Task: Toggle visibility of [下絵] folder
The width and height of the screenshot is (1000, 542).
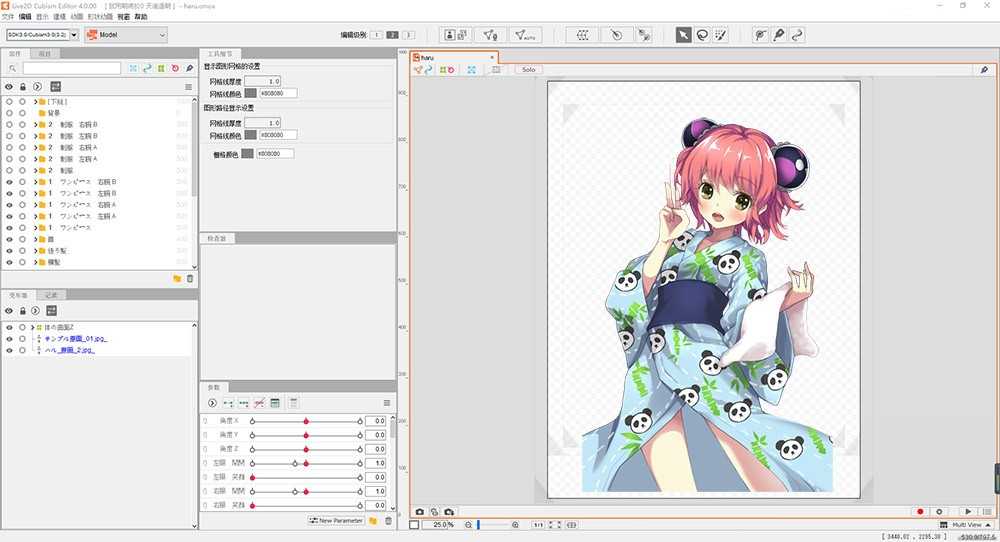Action: click(9, 101)
